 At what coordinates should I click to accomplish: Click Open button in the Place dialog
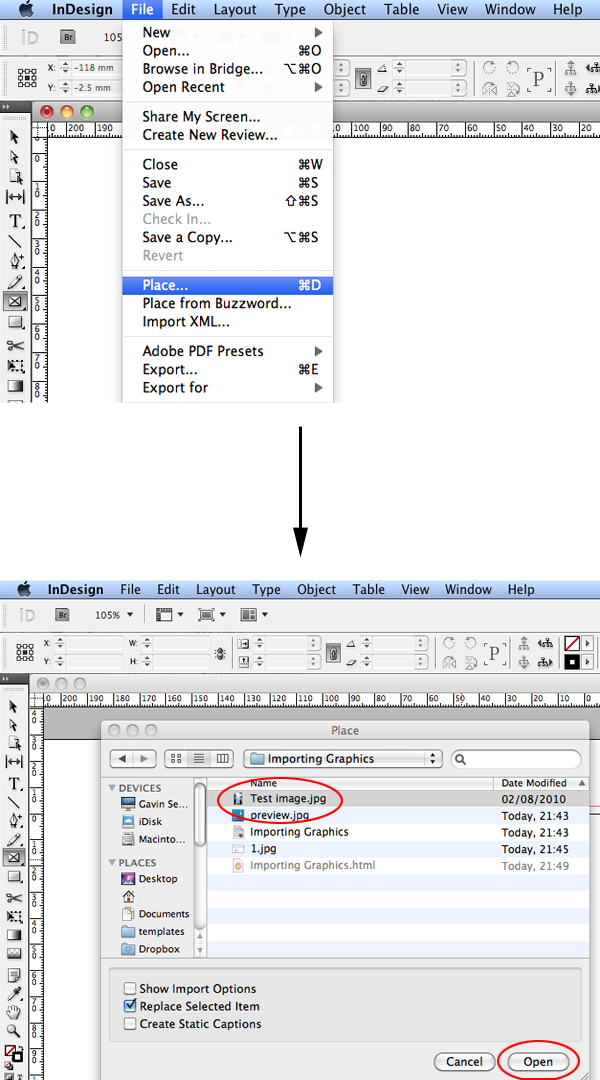[538, 1061]
